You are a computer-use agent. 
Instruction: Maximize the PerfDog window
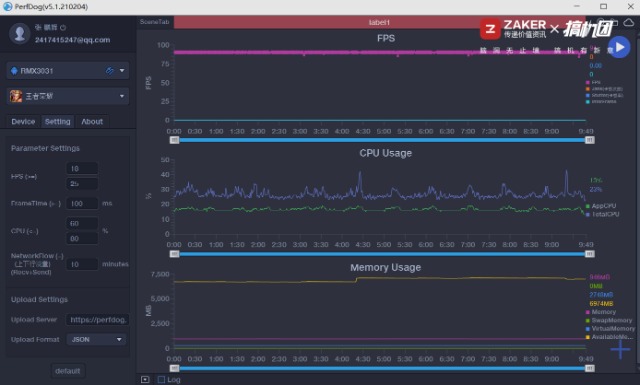click(x=603, y=7)
